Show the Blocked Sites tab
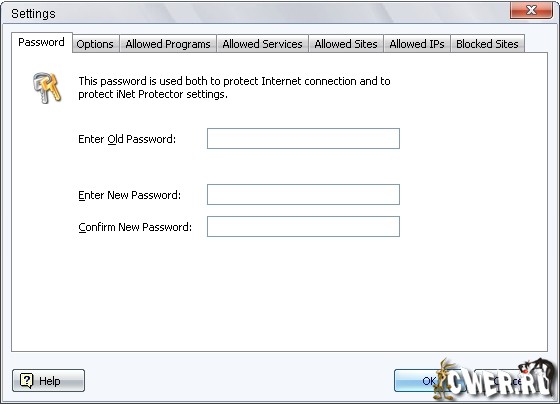Image resolution: width=560 pixels, height=404 pixels. [487, 44]
